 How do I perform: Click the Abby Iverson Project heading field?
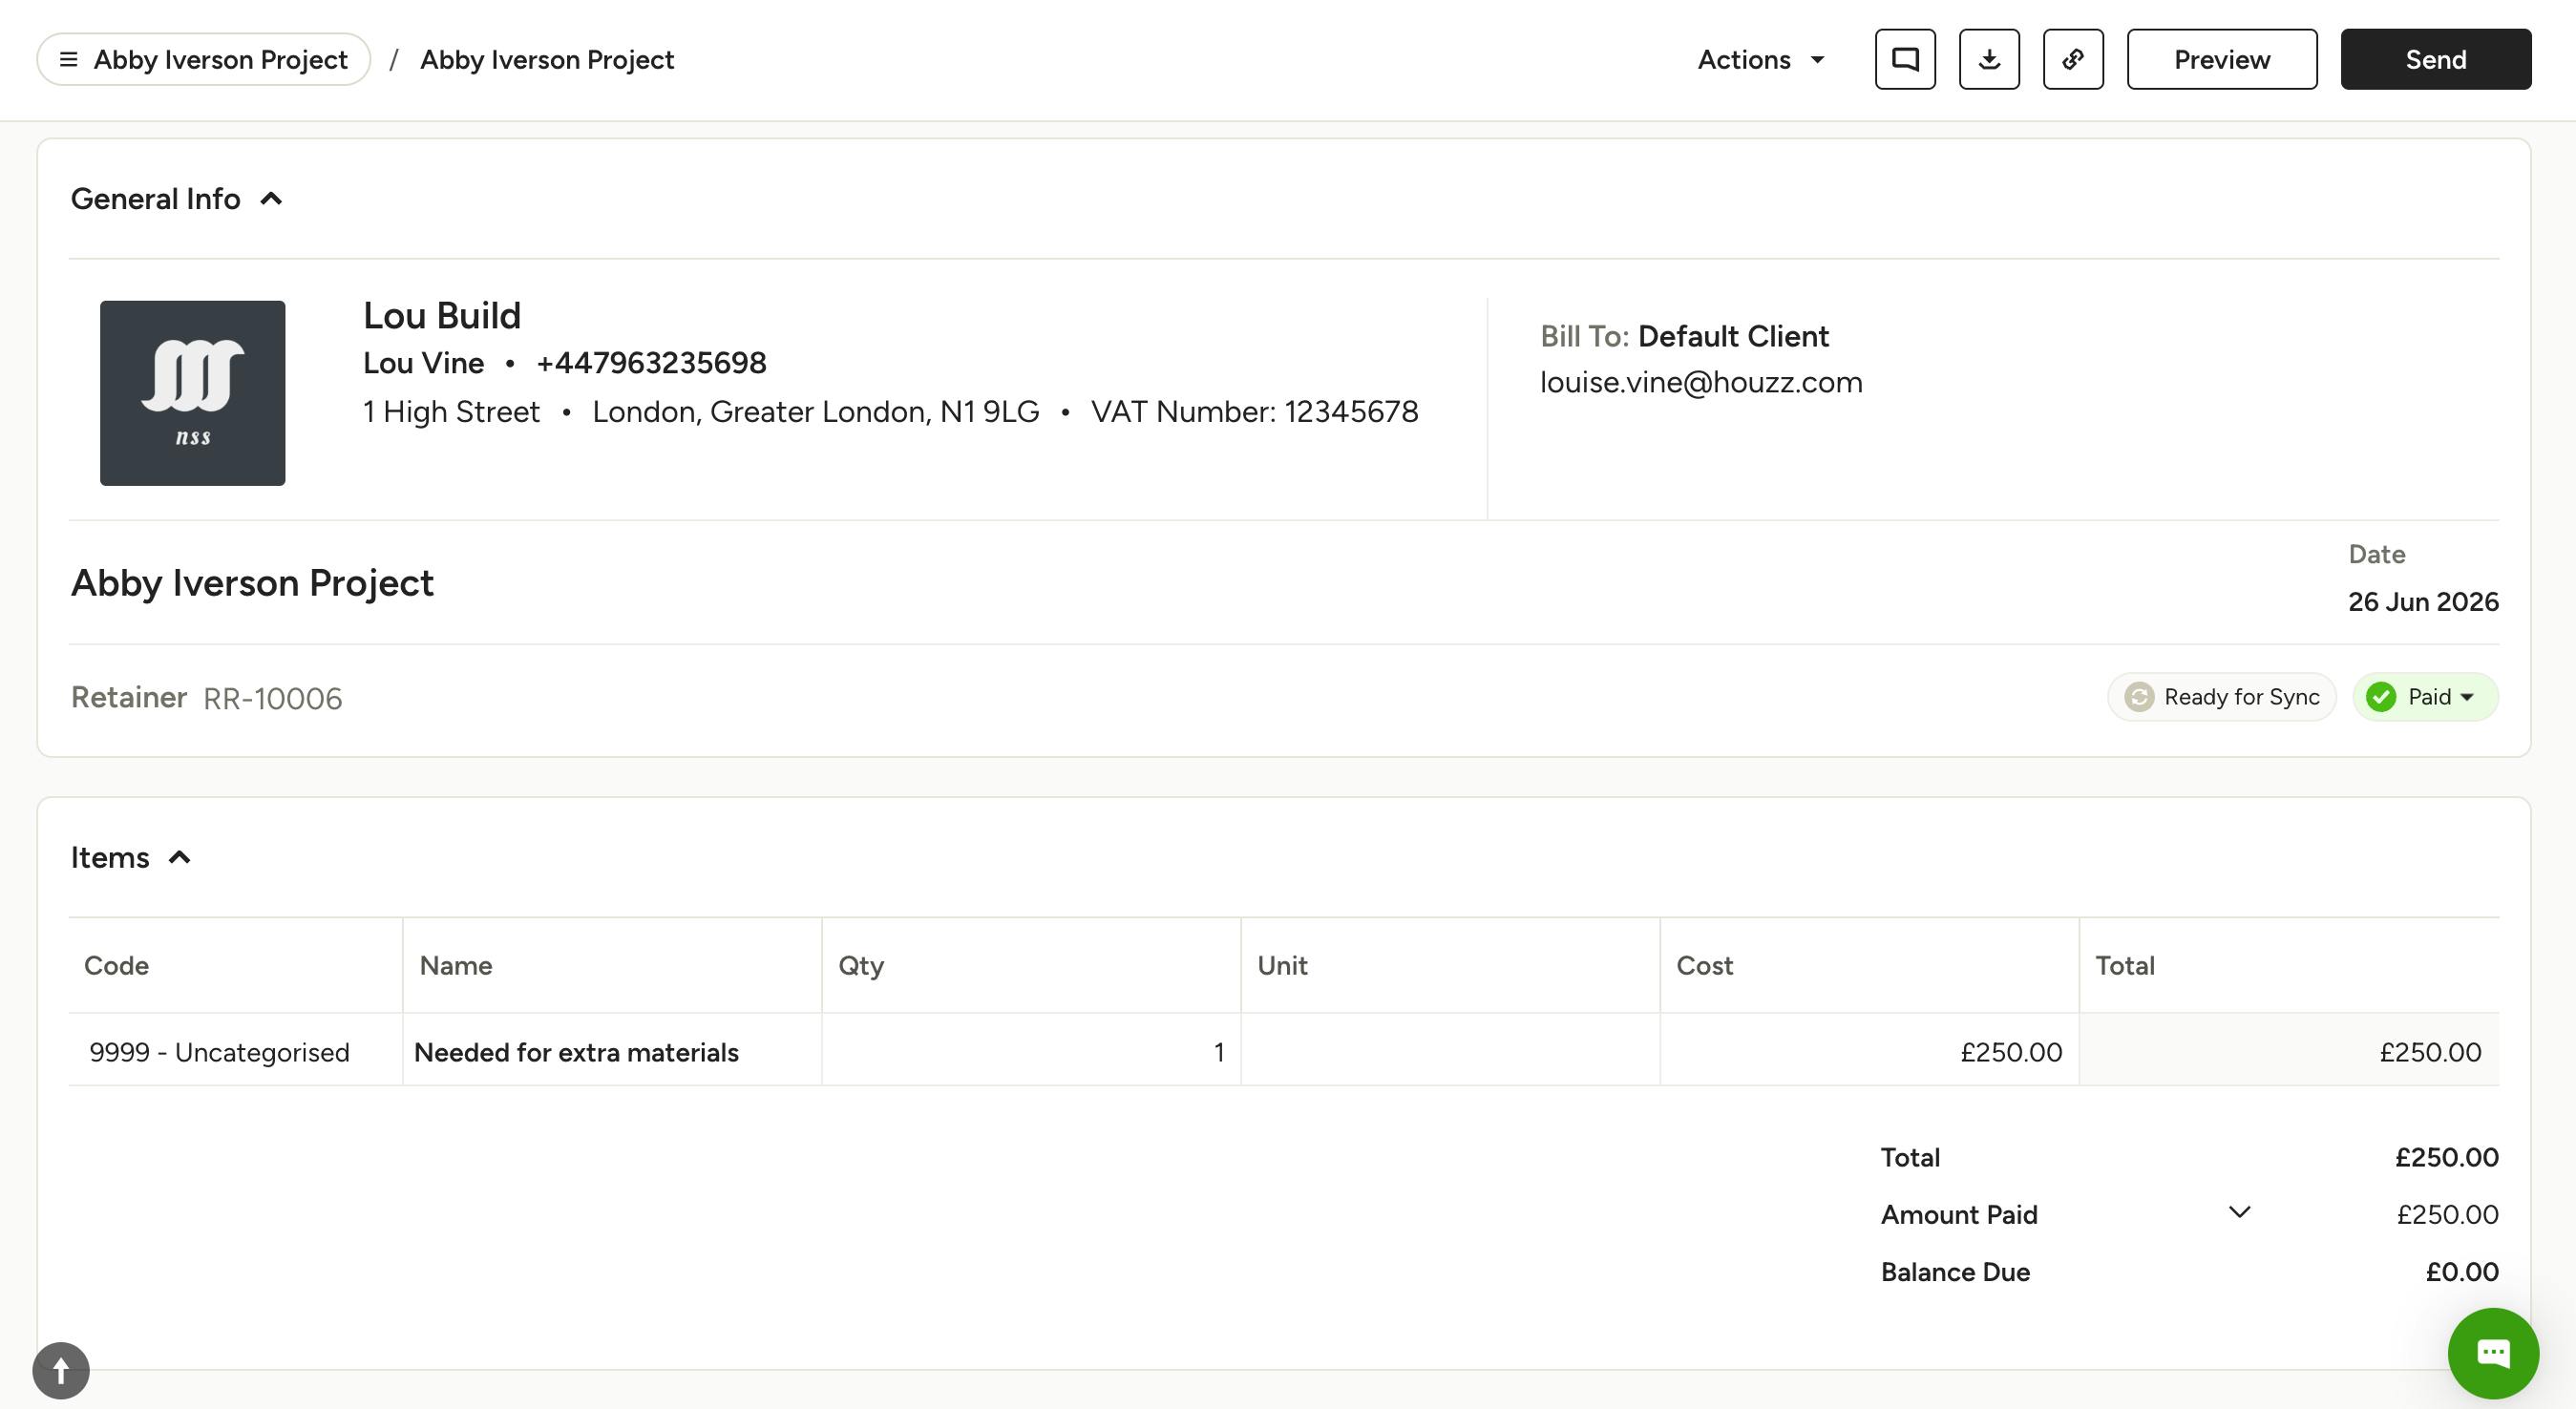pos(252,582)
